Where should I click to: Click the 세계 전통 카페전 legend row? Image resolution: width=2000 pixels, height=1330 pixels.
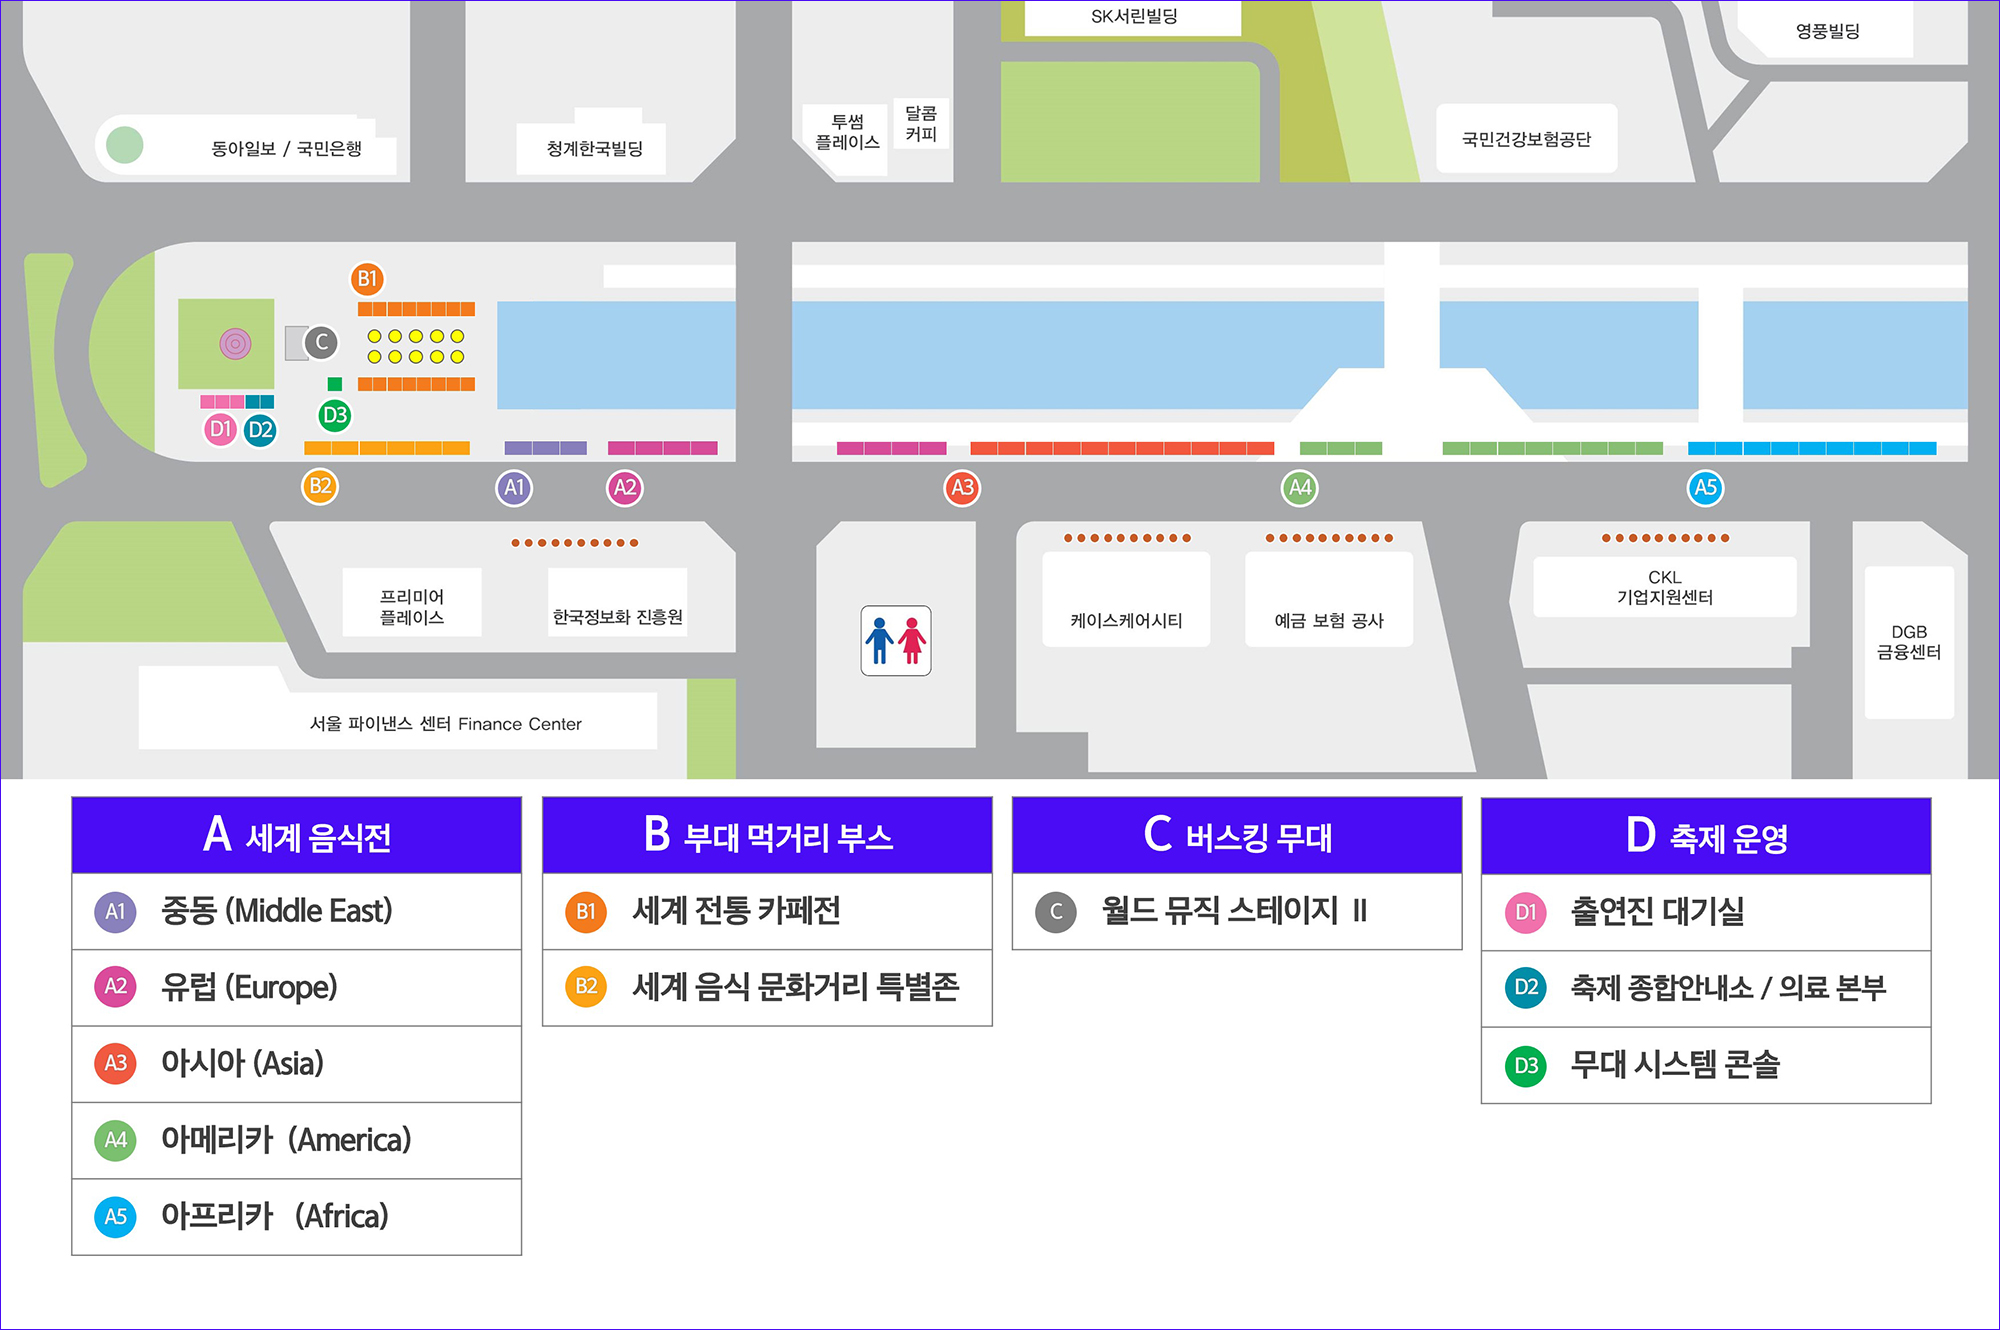point(767,911)
